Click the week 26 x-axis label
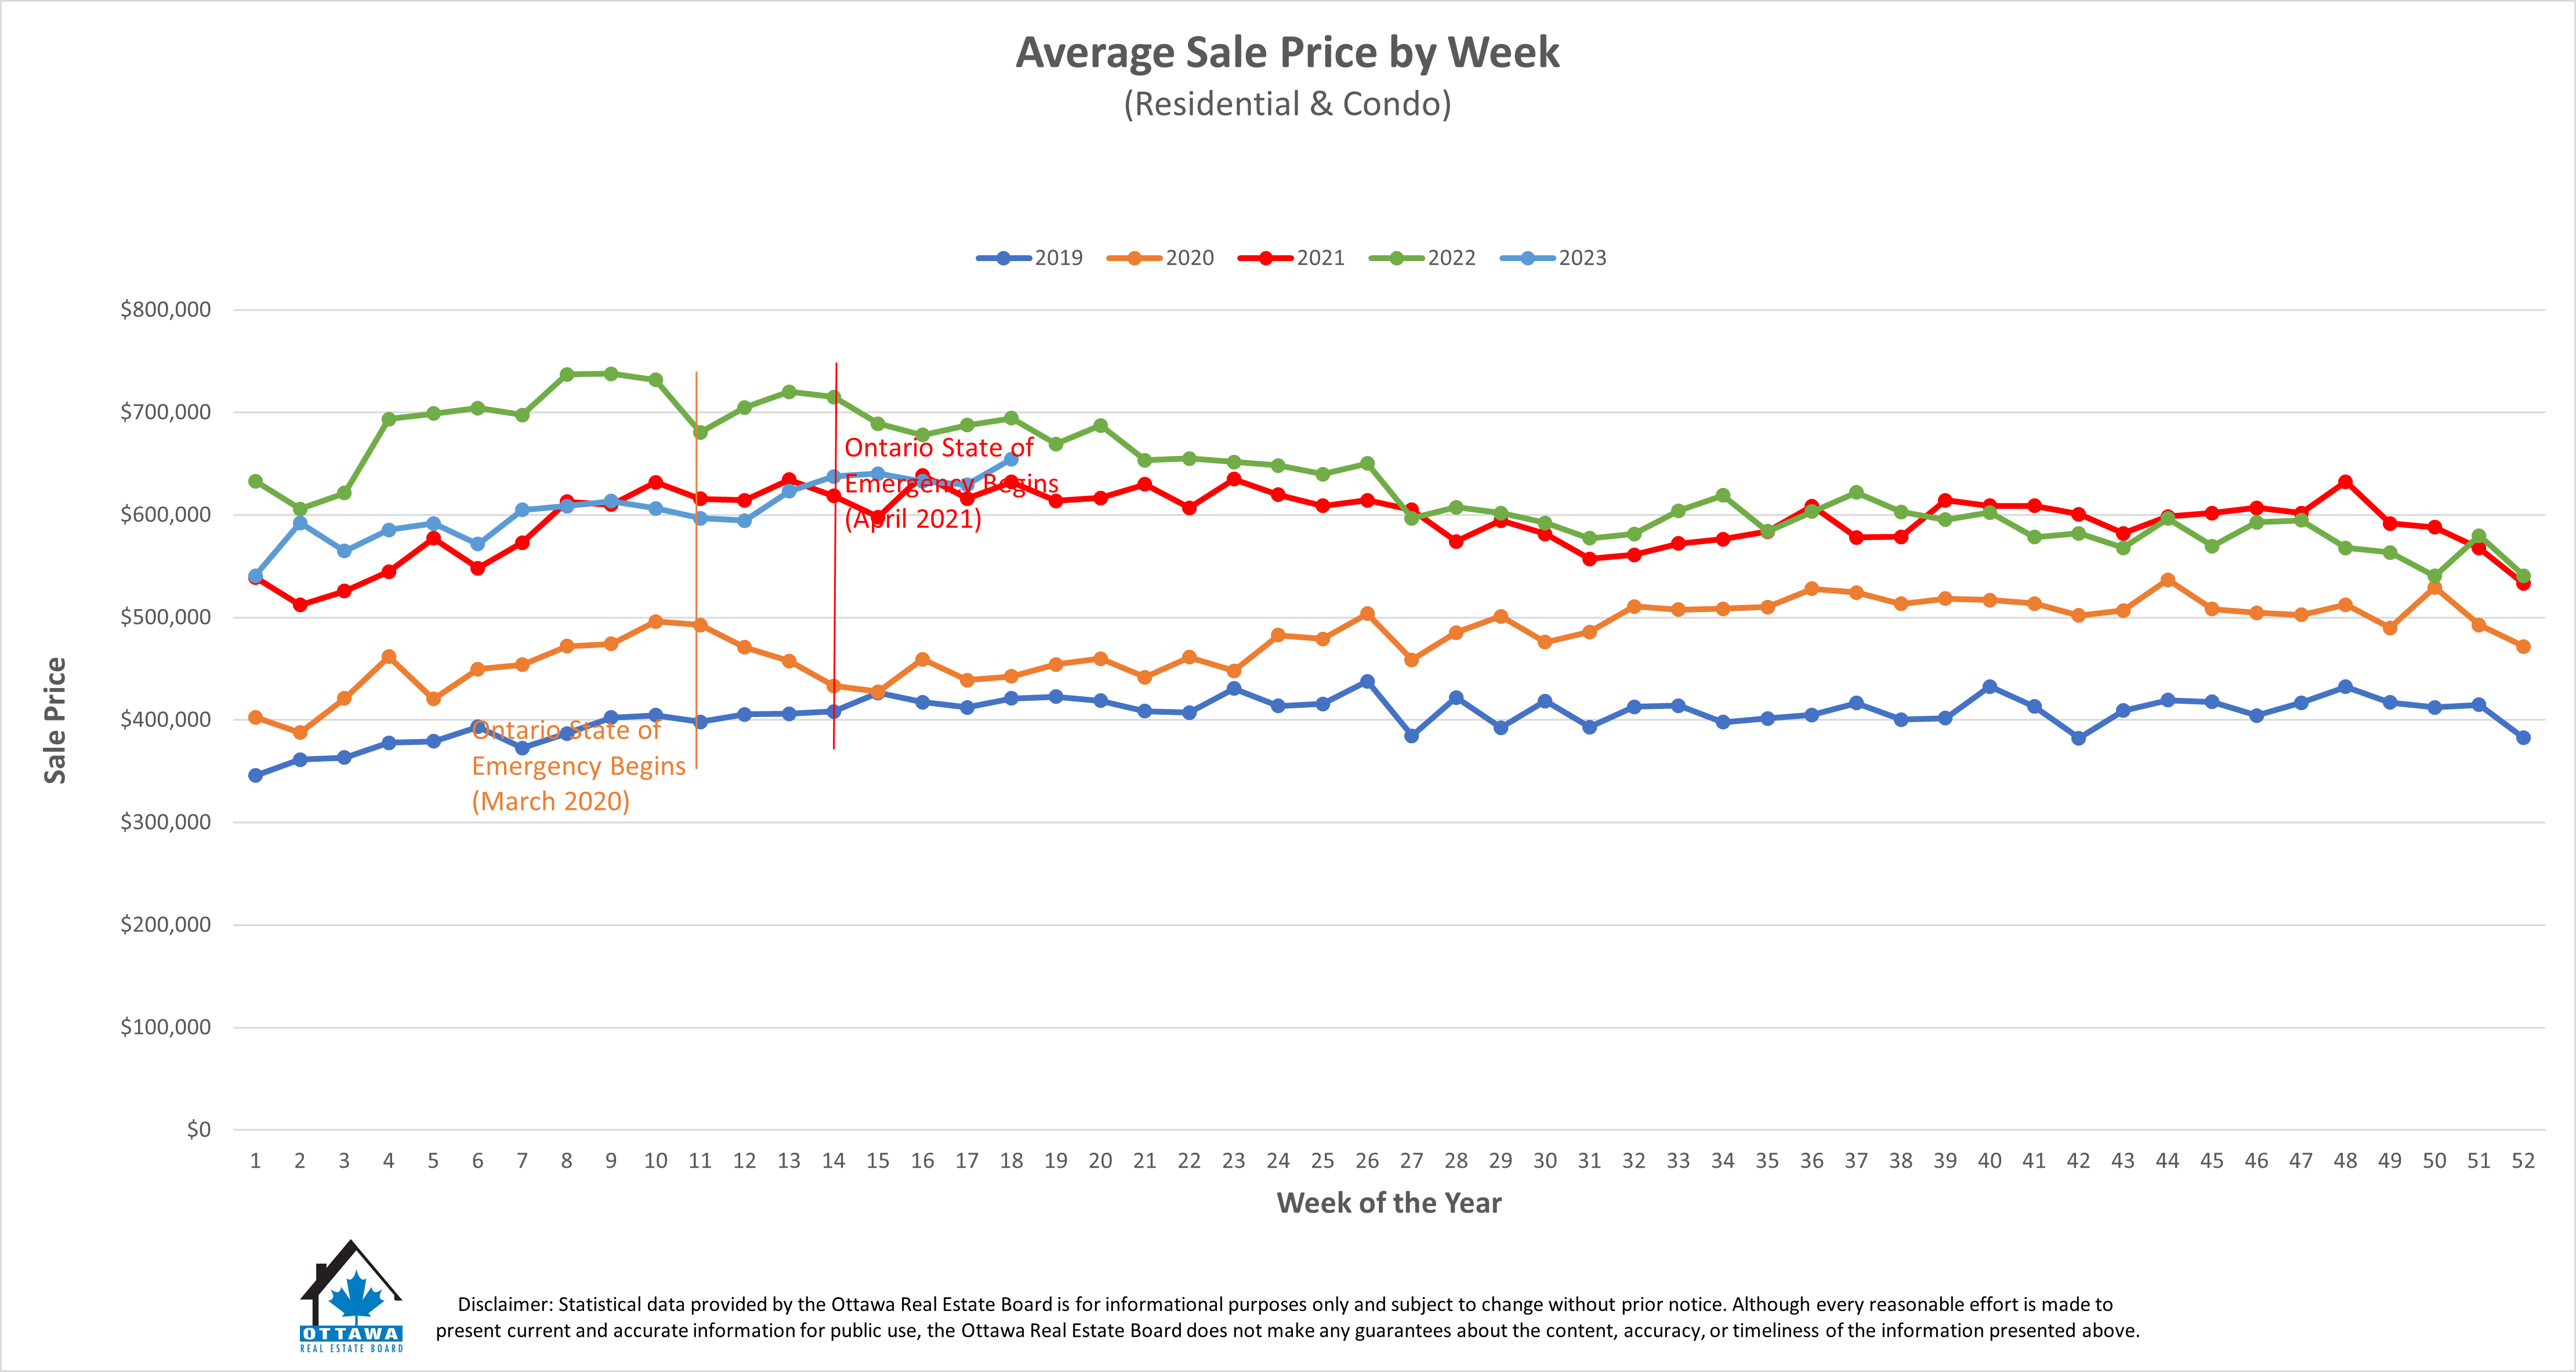Screen dimensions: 2576x1372 coord(1367,1161)
